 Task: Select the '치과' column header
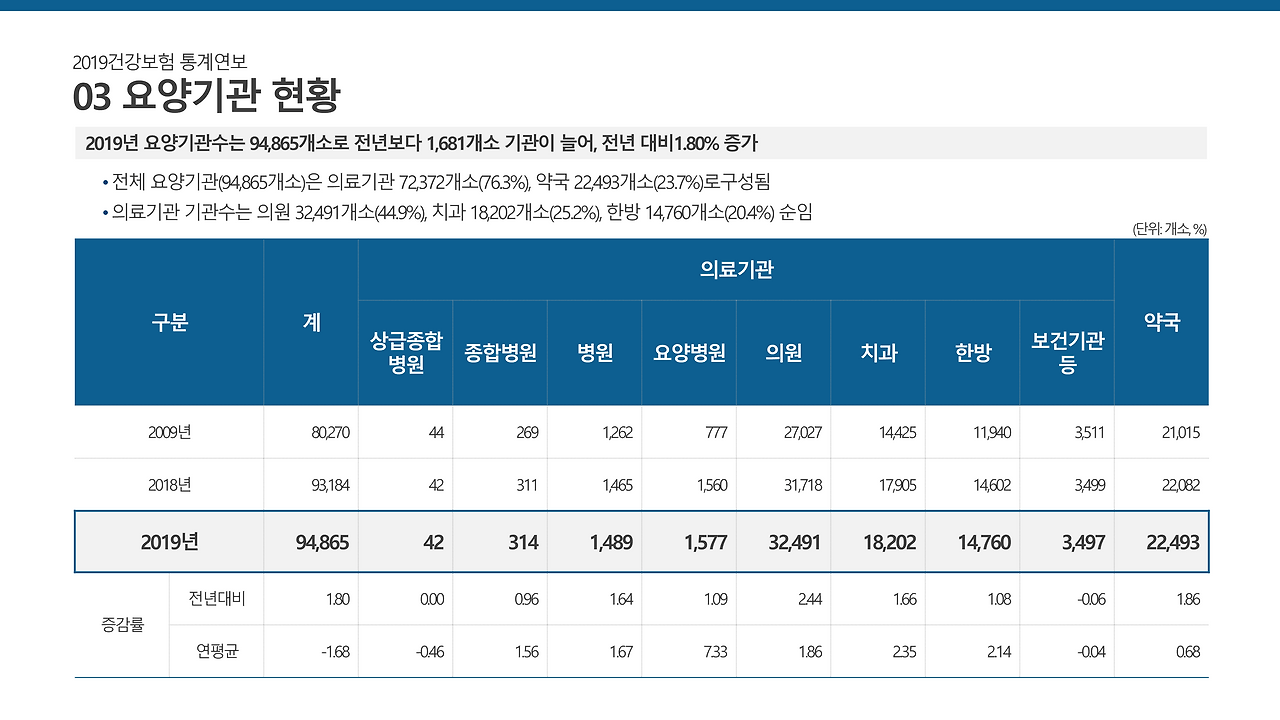click(878, 353)
